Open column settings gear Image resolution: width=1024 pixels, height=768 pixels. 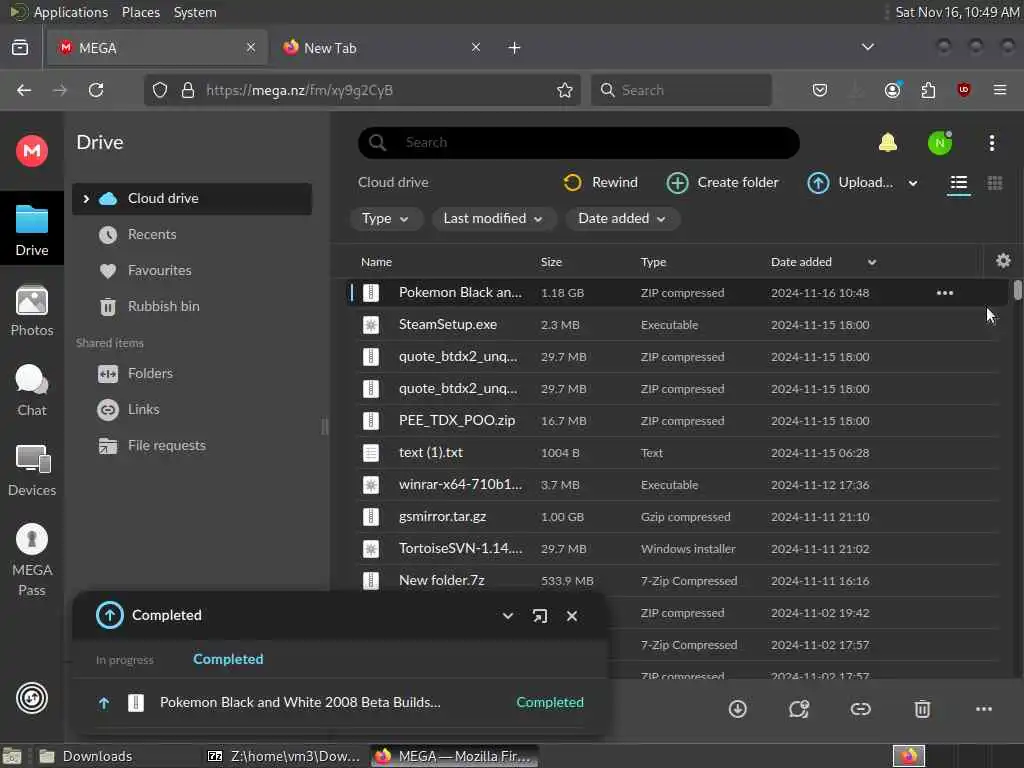[1003, 261]
